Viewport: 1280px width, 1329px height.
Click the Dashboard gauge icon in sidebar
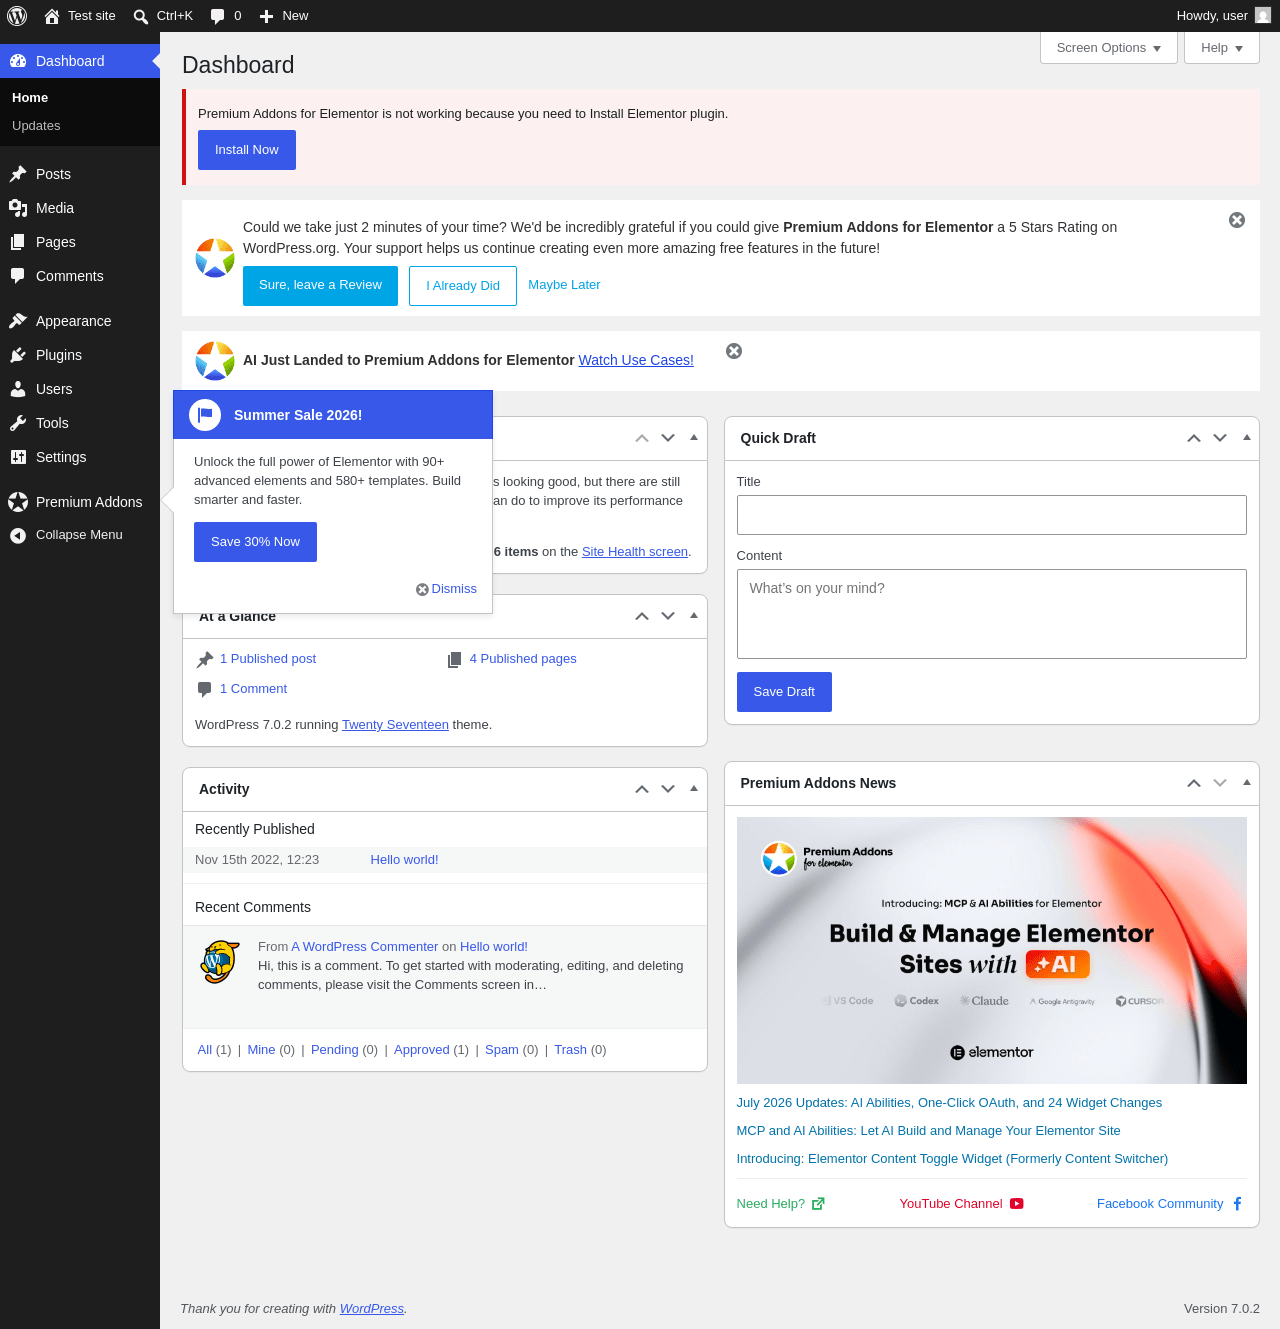(18, 61)
